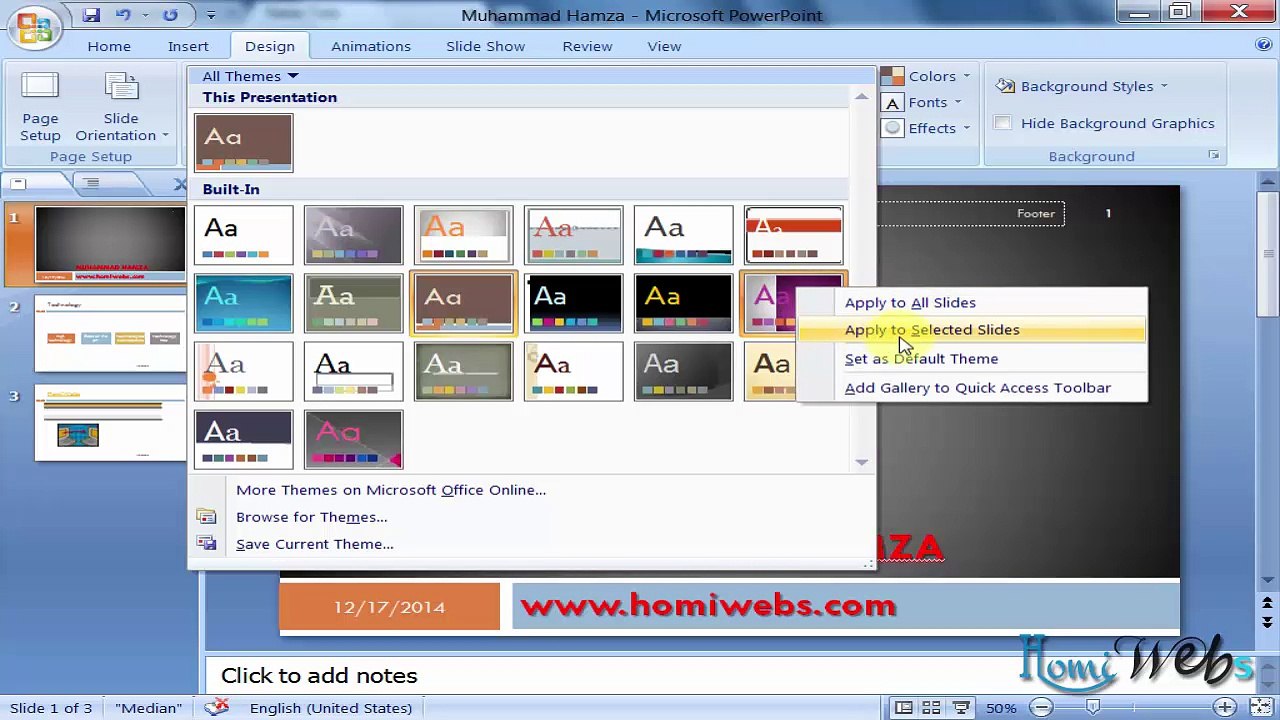Click the zoom in plus button
Image resolution: width=1280 pixels, height=720 pixels.
pos(1225,708)
